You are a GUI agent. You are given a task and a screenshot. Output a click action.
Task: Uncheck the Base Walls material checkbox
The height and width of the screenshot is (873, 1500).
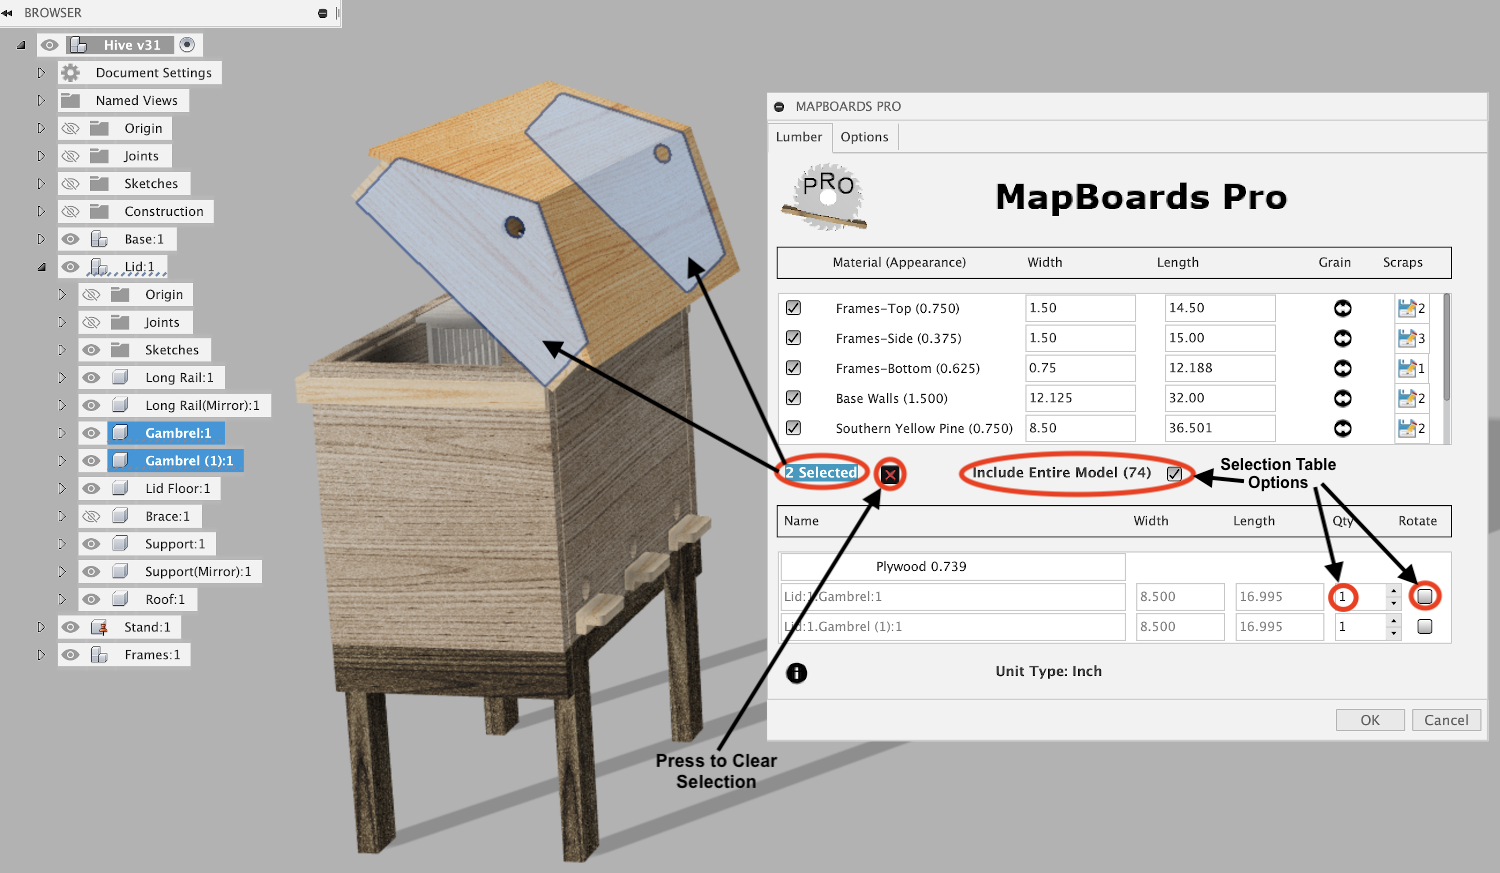point(793,398)
